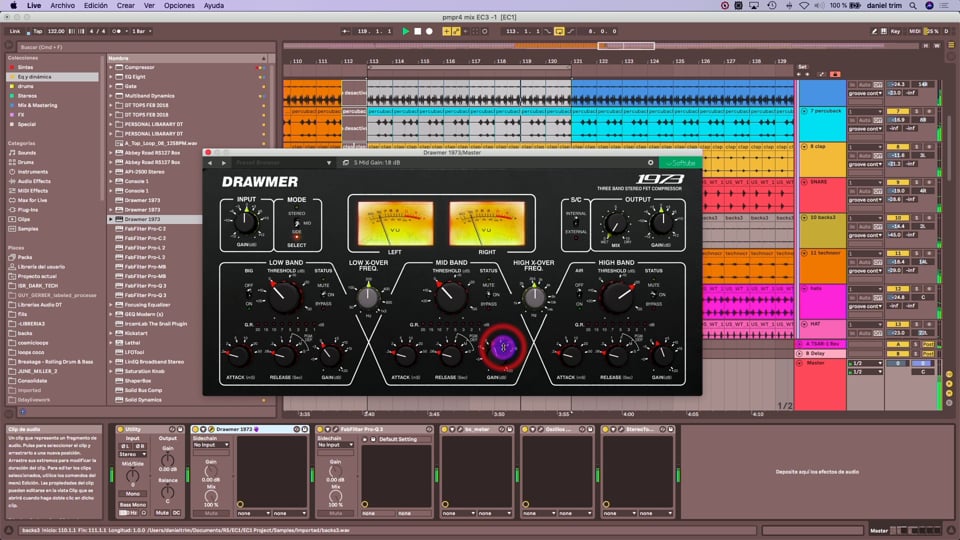Click the Arrangement Record button
960x540 pixels.
pos(429,31)
